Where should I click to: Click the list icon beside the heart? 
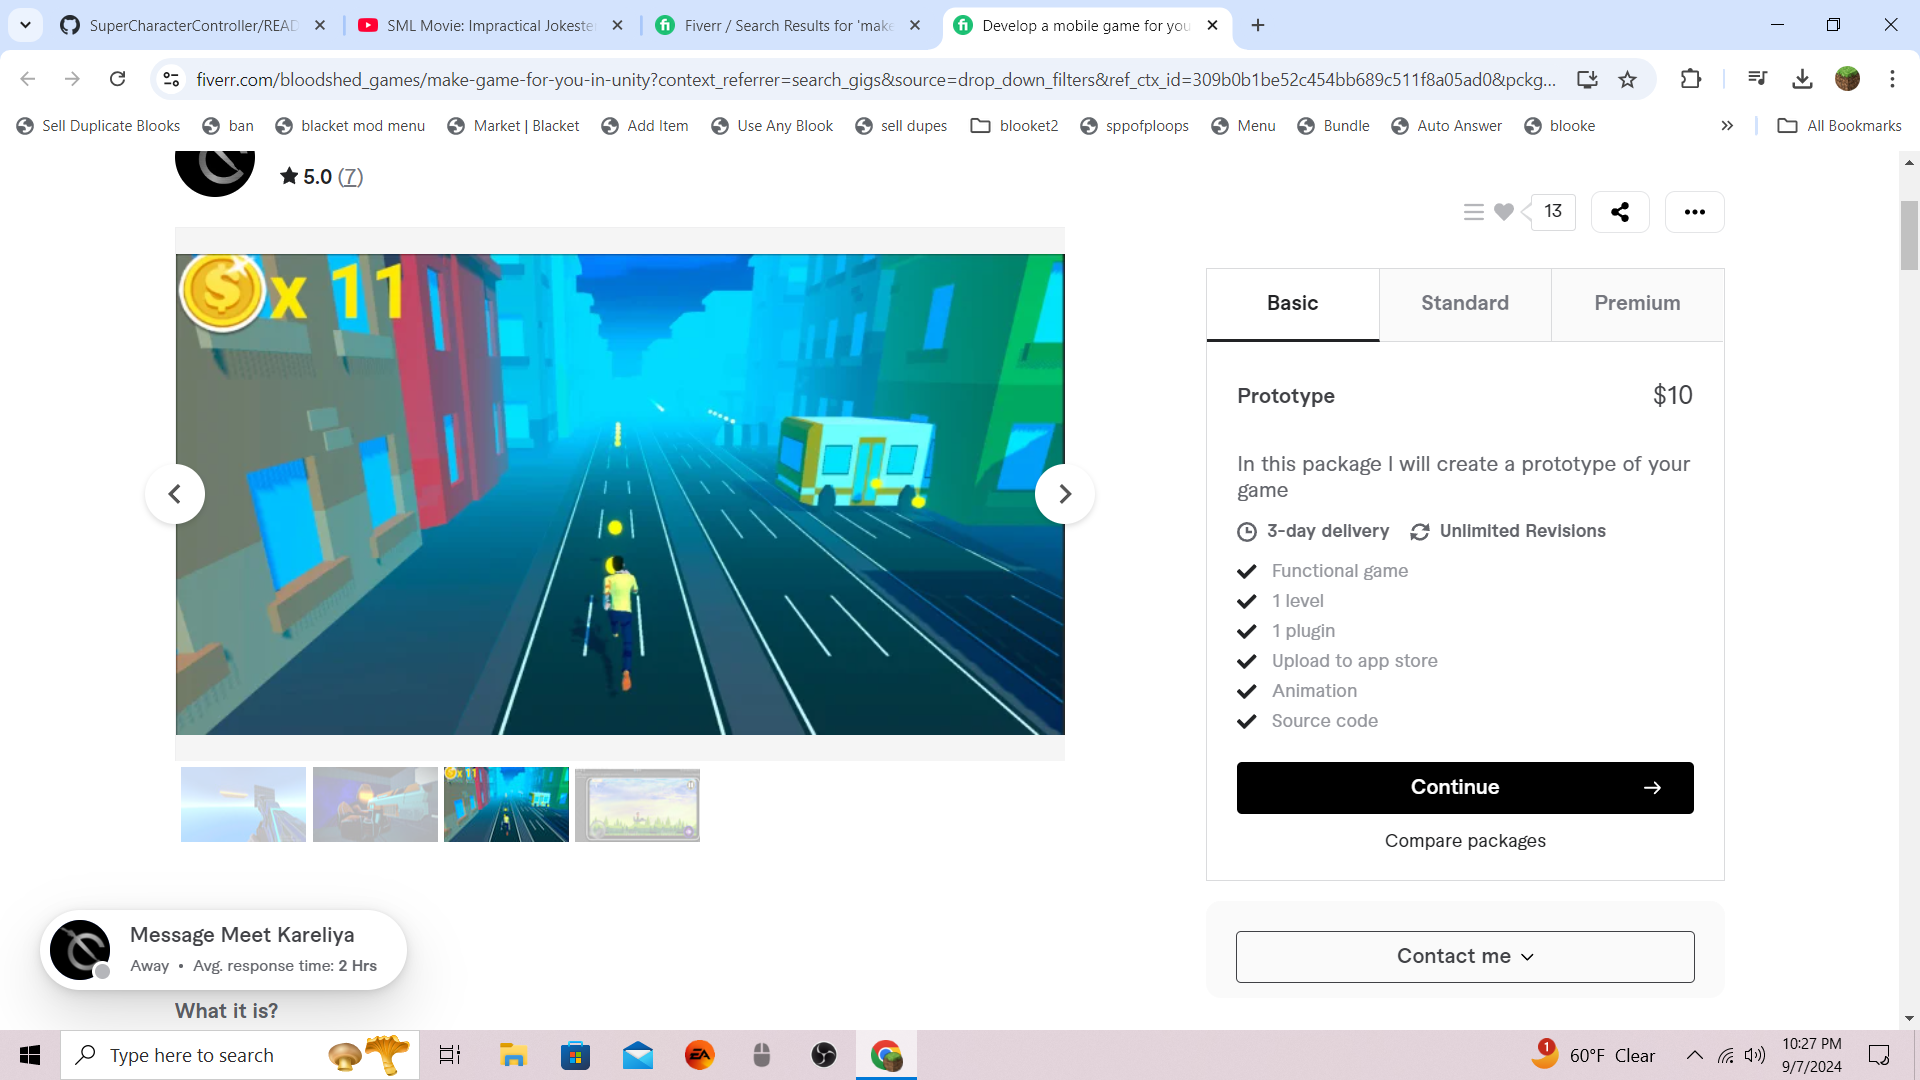tap(1473, 212)
